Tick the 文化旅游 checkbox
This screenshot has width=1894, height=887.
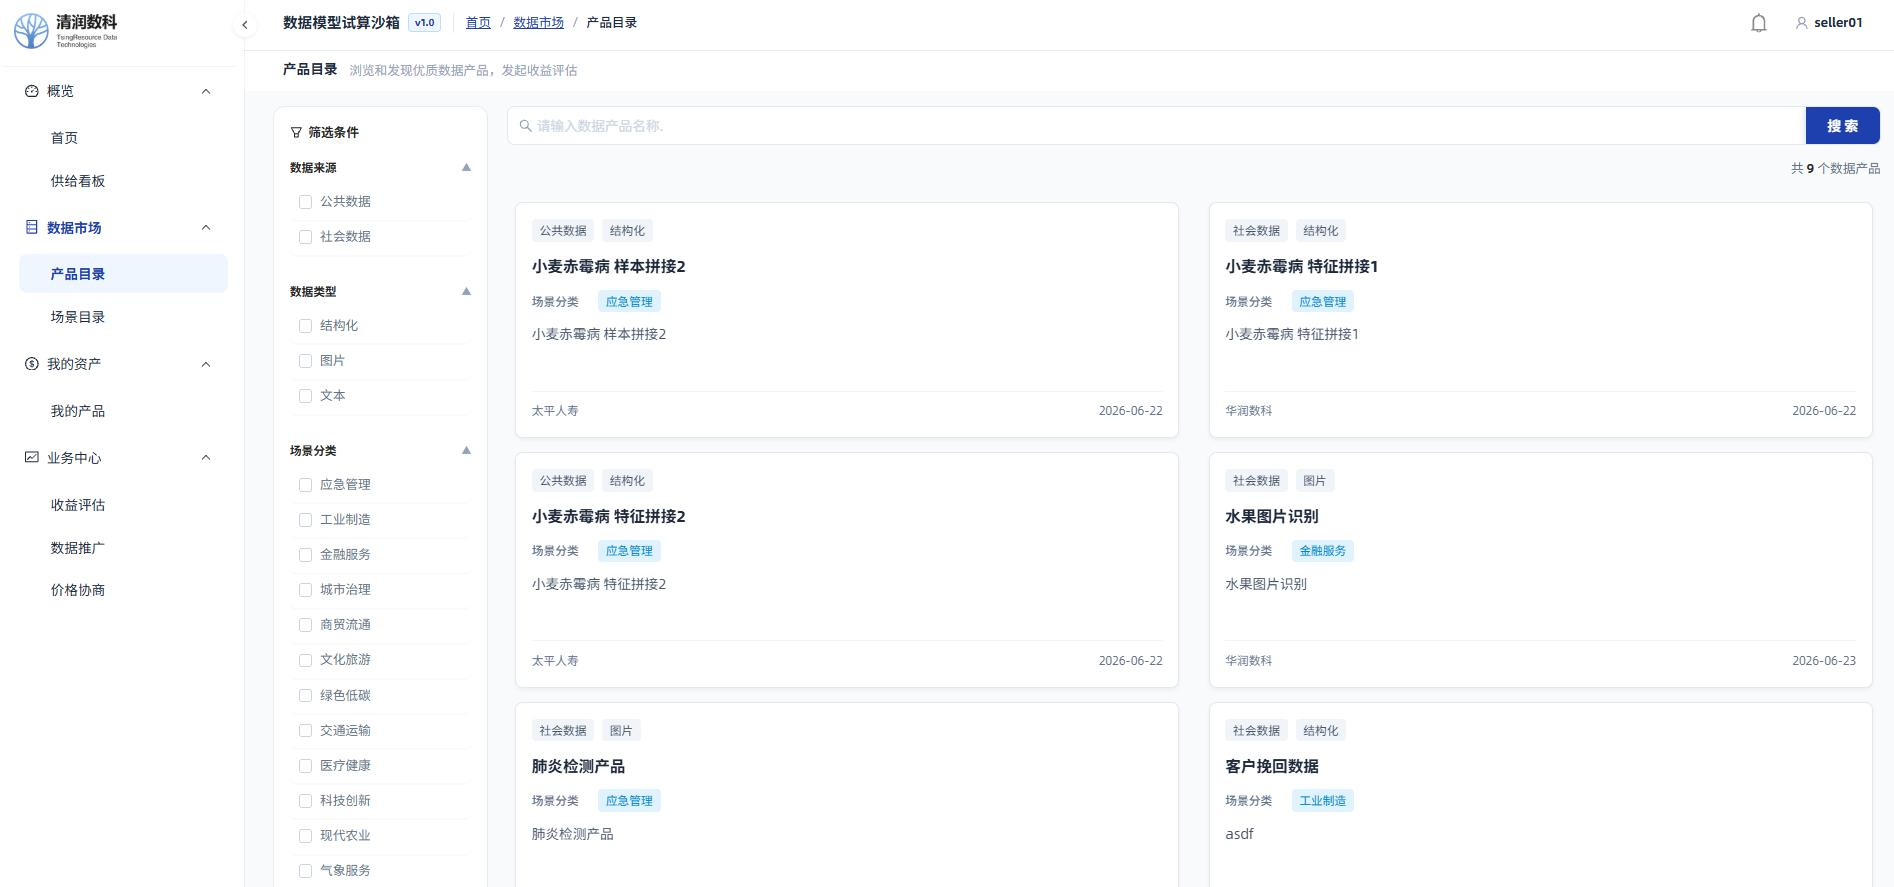(306, 660)
